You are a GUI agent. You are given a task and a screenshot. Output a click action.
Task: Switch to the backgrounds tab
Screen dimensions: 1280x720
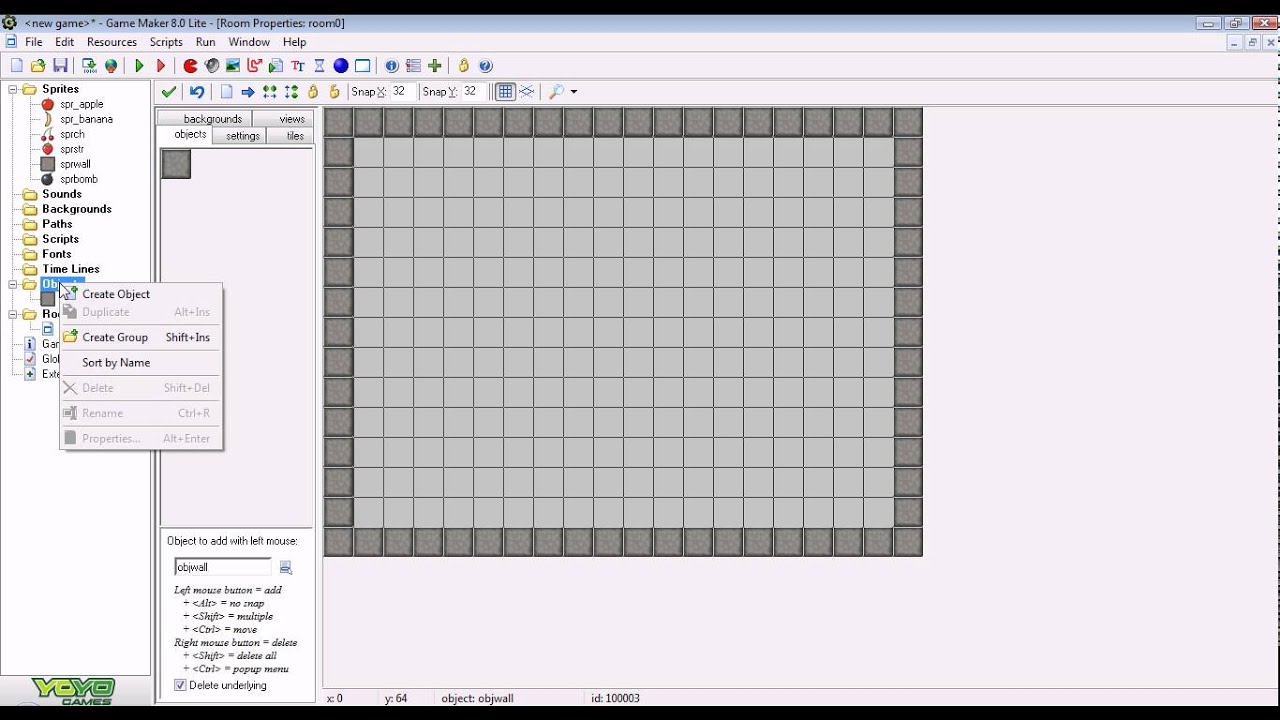point(206,119)
